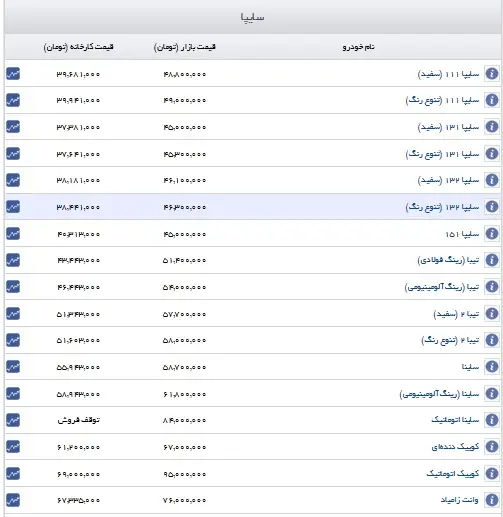Show price chart for تیبا 2 (سفید)

pyautogui.click(x=13, y=314)
